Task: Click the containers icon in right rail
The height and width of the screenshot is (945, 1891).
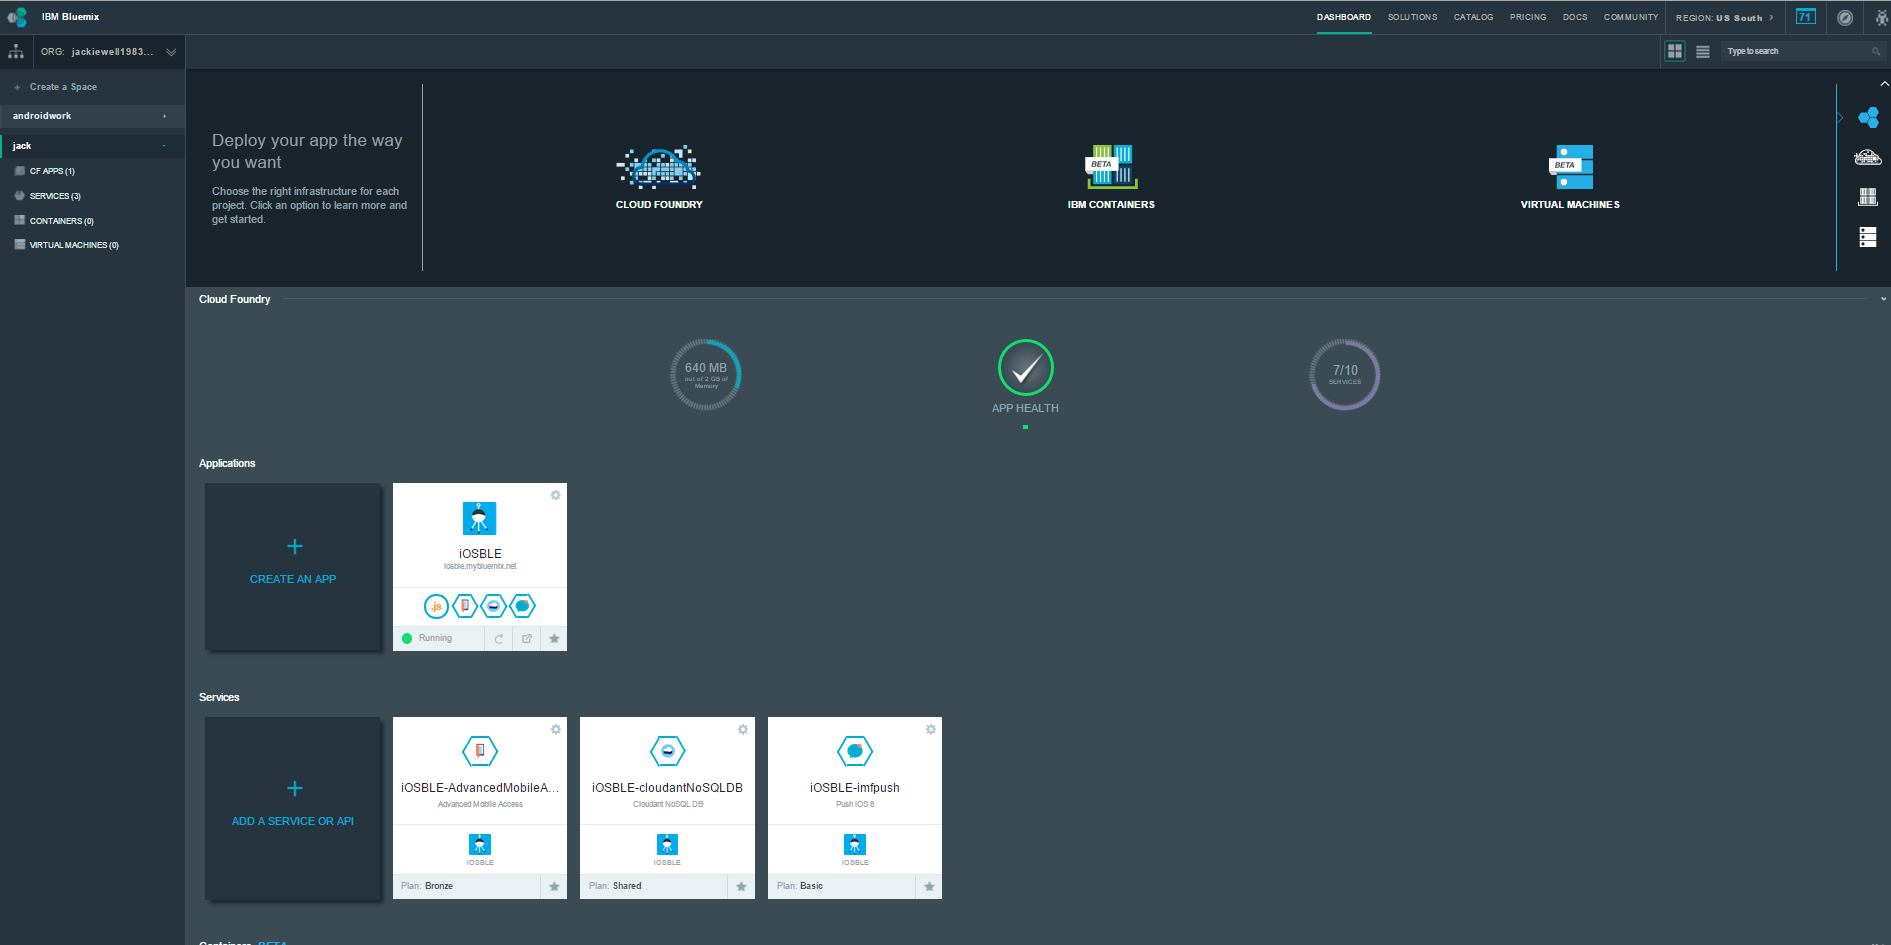Action: click(x=1868, y=197)
